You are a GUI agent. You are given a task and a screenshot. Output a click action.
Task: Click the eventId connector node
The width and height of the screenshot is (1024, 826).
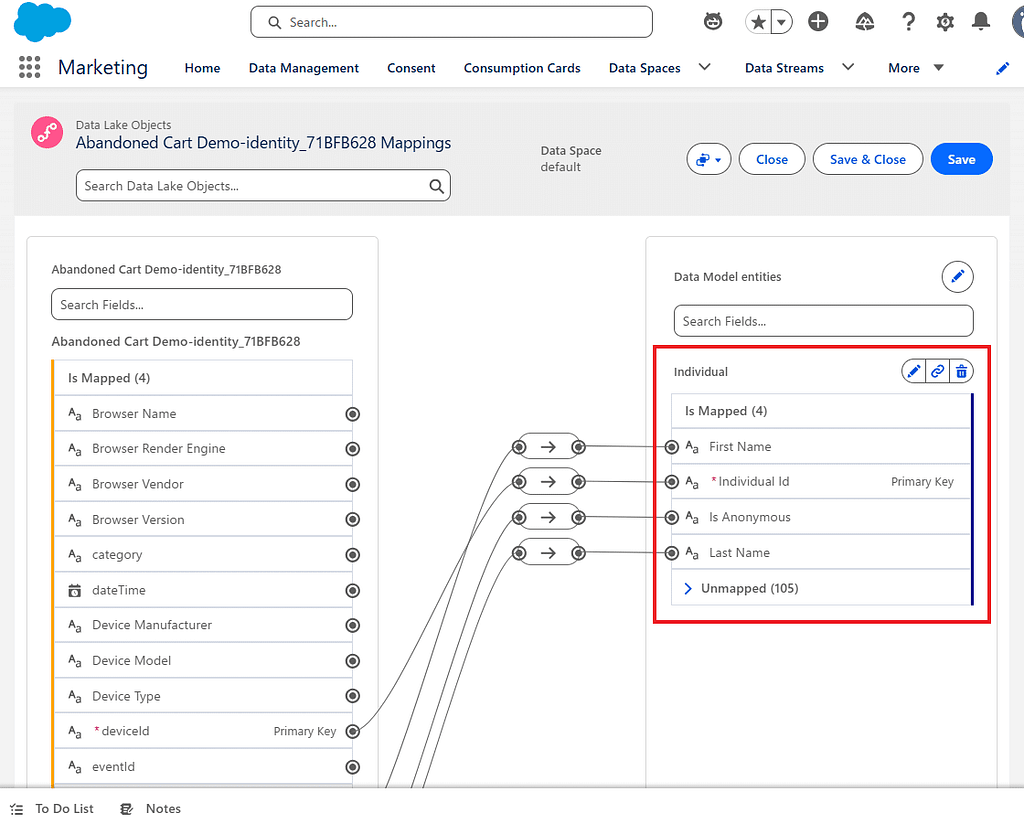[353, 767]
